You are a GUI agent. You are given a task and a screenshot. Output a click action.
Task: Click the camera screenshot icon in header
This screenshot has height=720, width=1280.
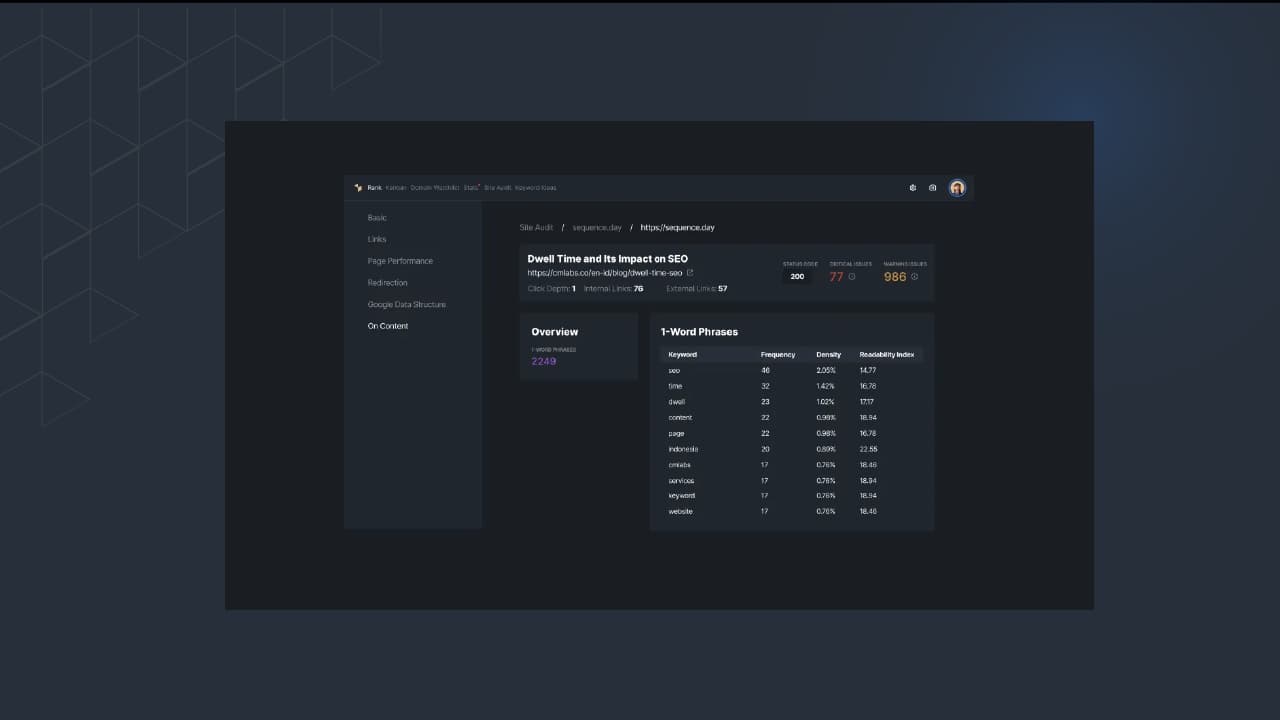tap(933, 188)
